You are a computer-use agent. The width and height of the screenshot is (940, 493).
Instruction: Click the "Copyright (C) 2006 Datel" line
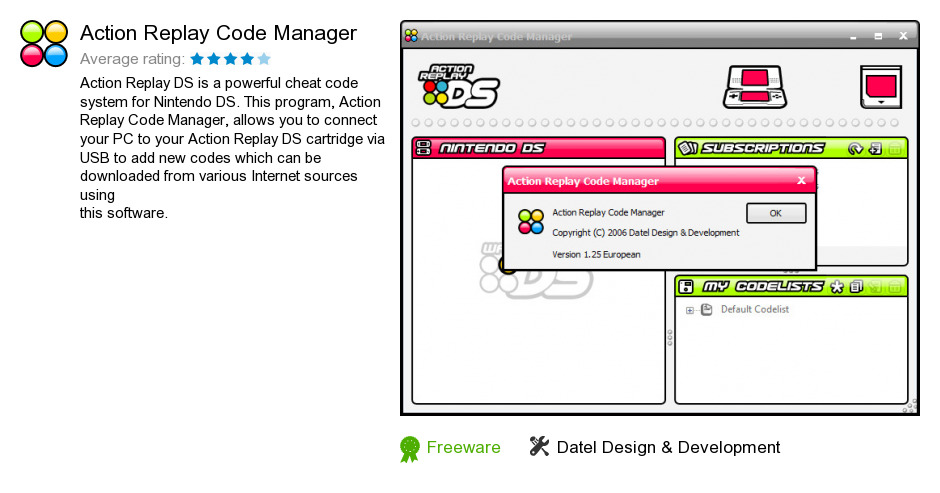point(646,233)
